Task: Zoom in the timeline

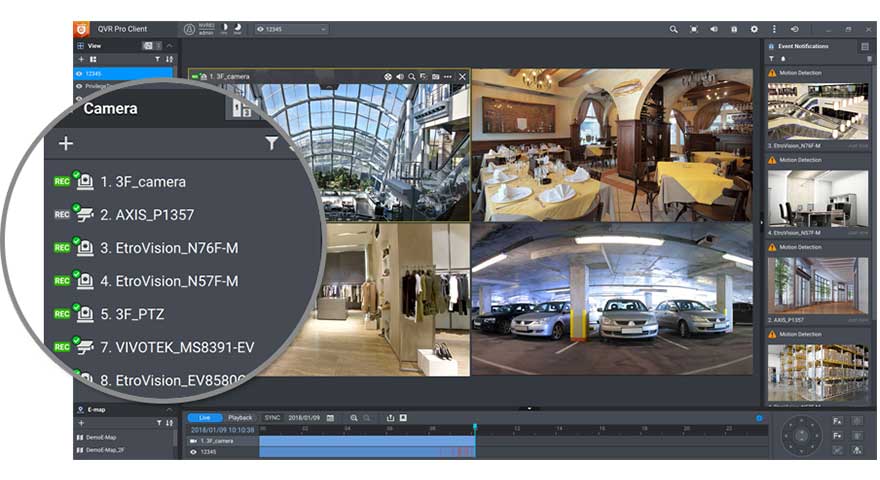Action: (x=354, y=418)
